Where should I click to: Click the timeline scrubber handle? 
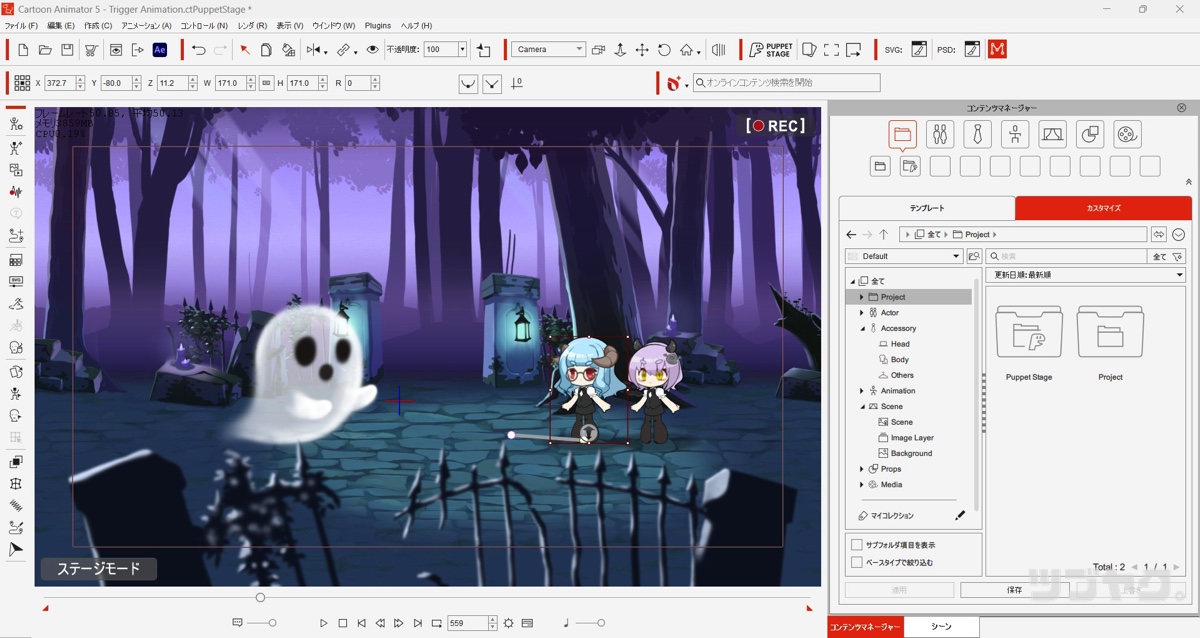click(260, 598)
